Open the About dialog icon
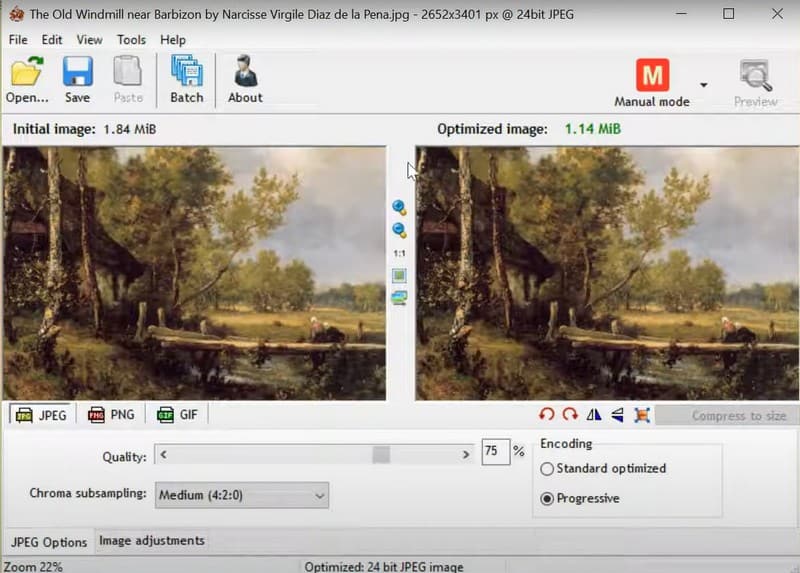This screenshot has width=800, height=573. 244,80
